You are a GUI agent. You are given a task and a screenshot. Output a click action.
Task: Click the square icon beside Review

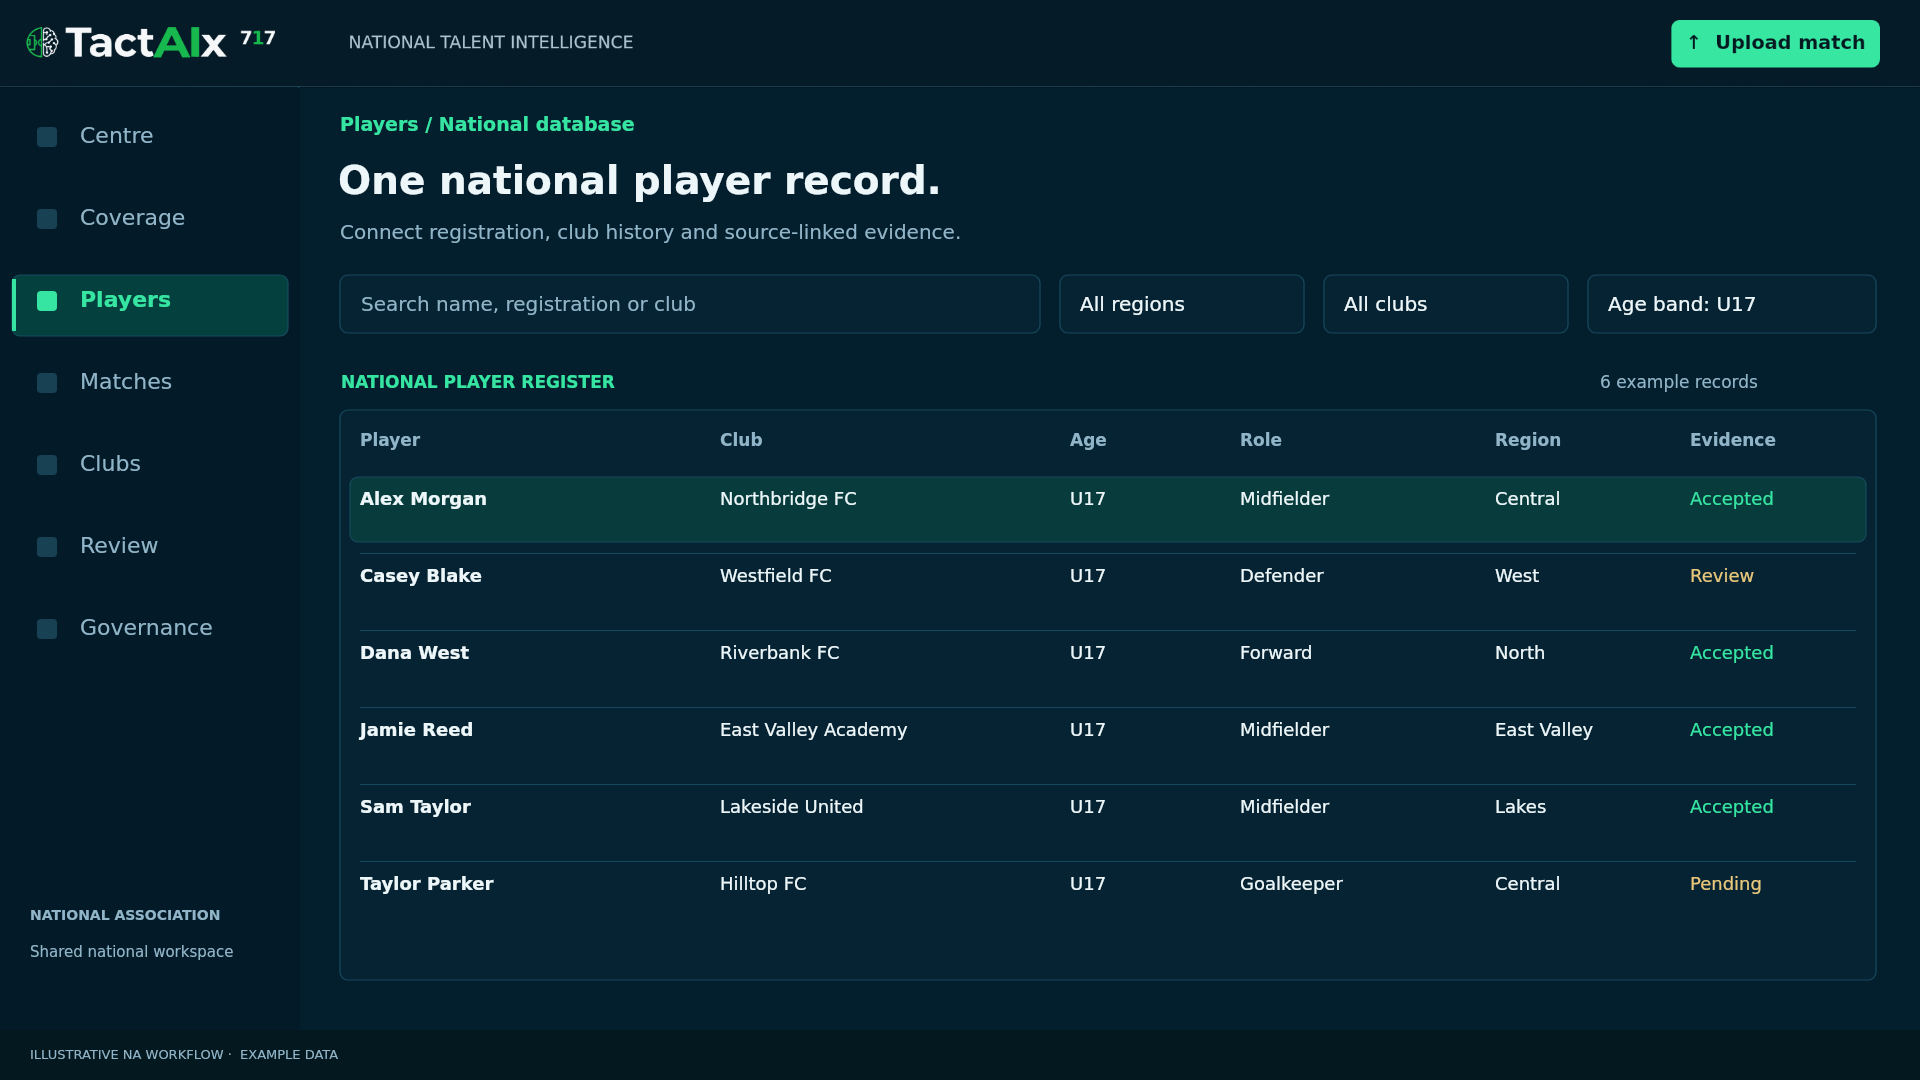click(x=47, y=547)
